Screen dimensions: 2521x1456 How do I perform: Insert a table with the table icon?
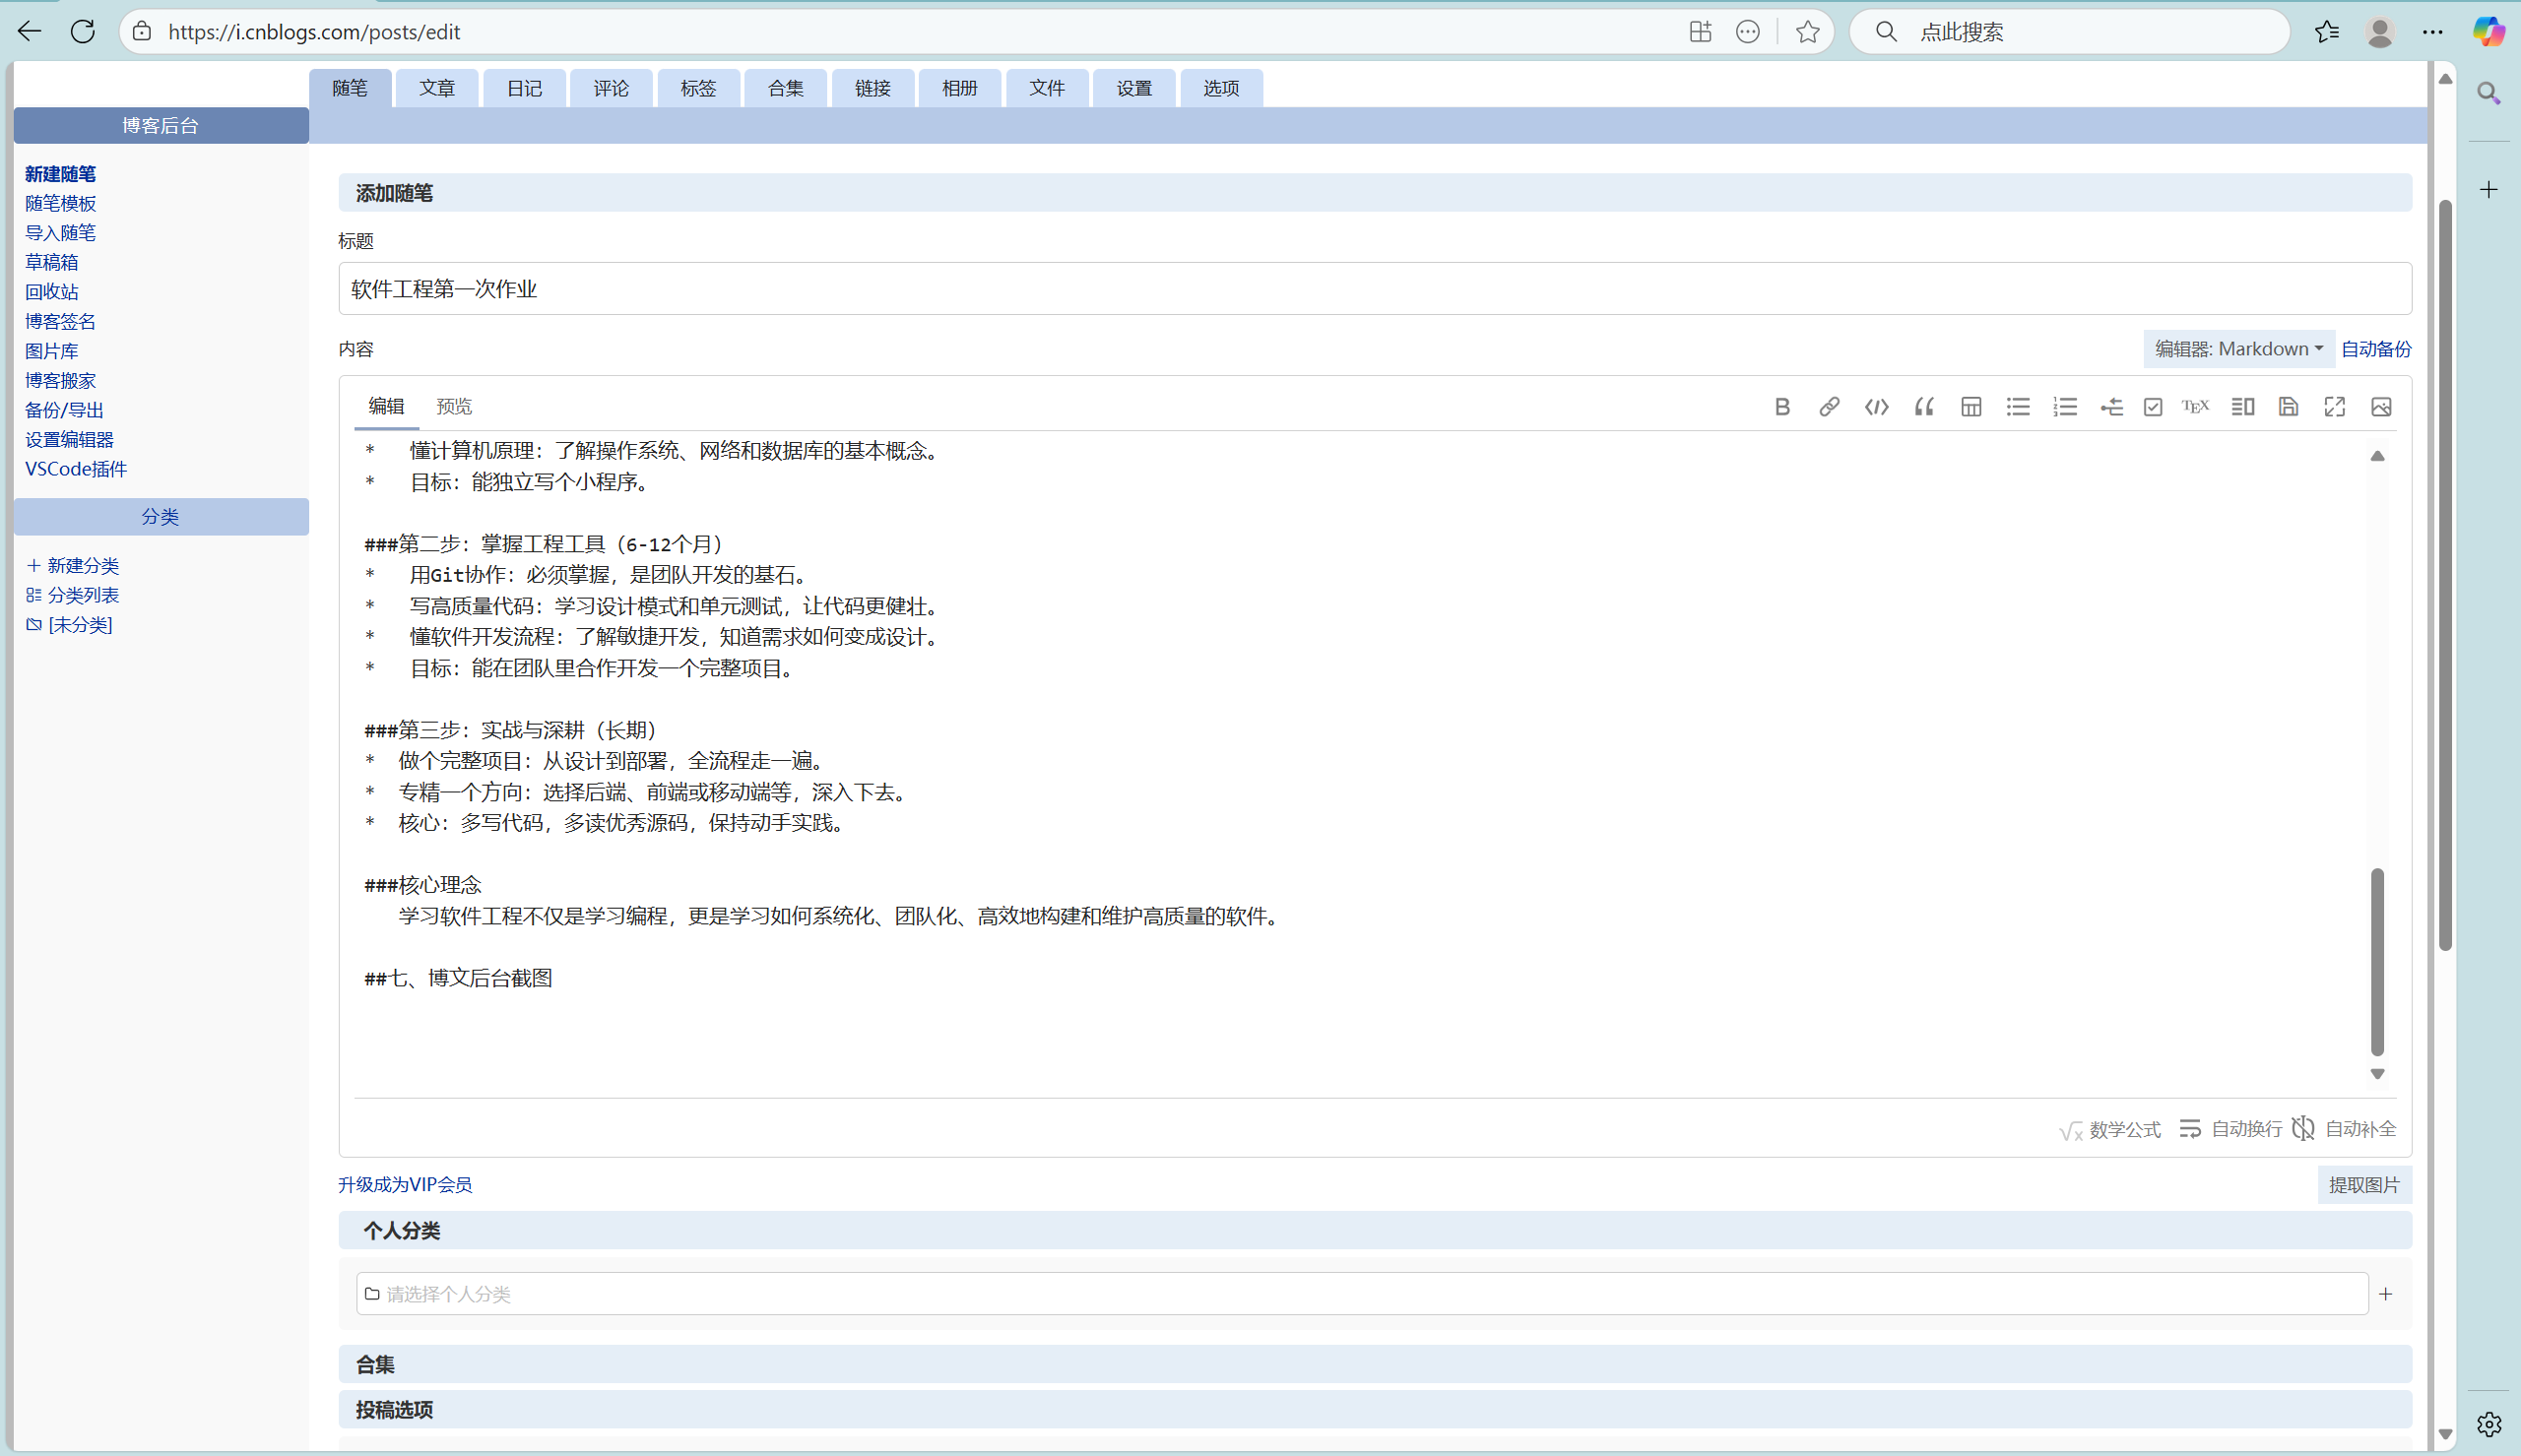tap(1971, 407)
